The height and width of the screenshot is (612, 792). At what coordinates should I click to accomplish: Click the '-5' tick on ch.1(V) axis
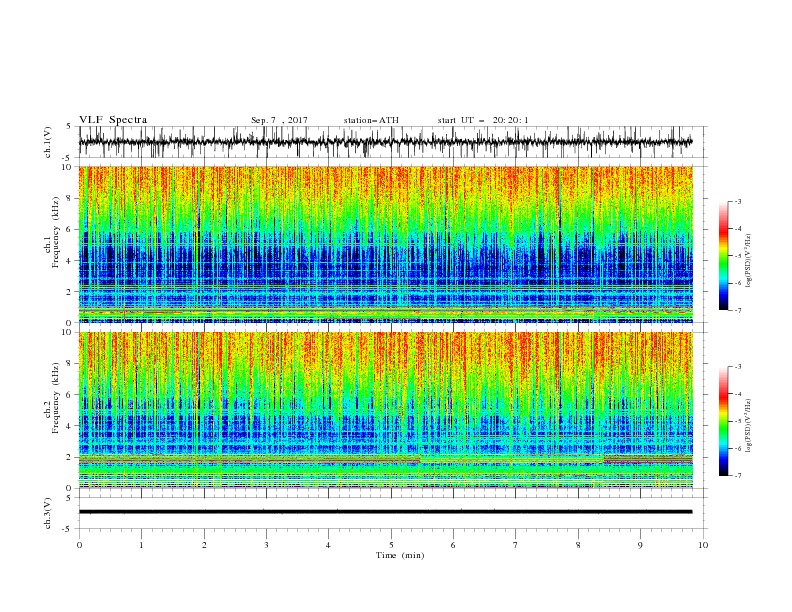(x=68, y=158)
